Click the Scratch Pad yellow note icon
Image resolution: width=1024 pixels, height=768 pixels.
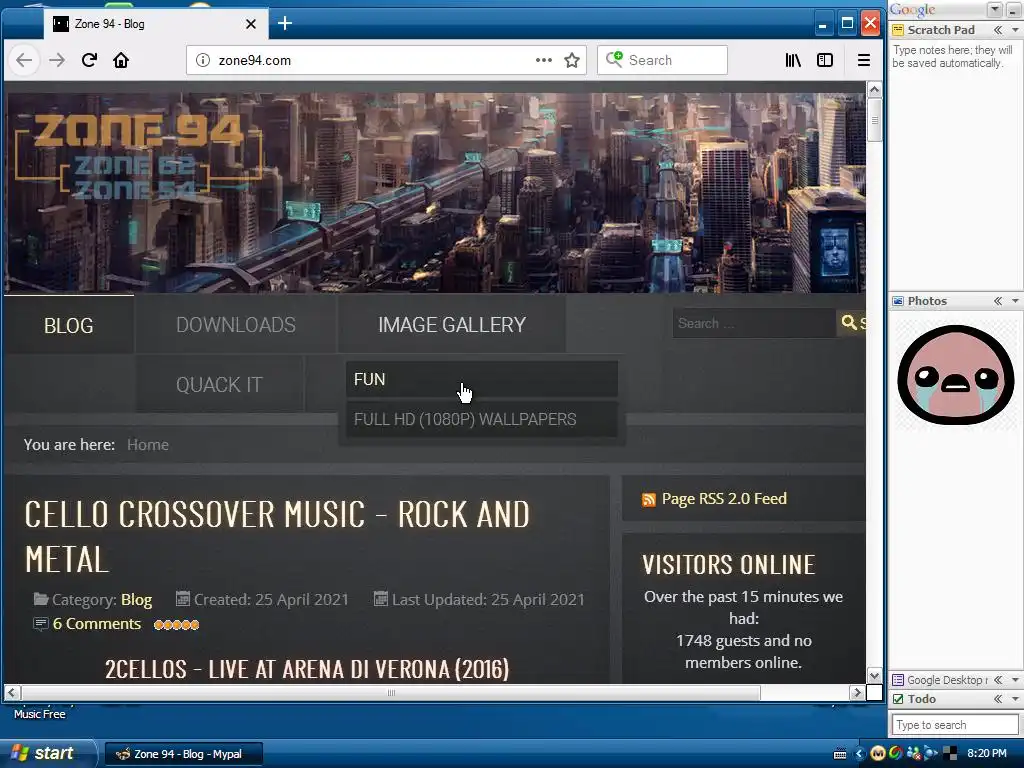click(x=898, y=30)
